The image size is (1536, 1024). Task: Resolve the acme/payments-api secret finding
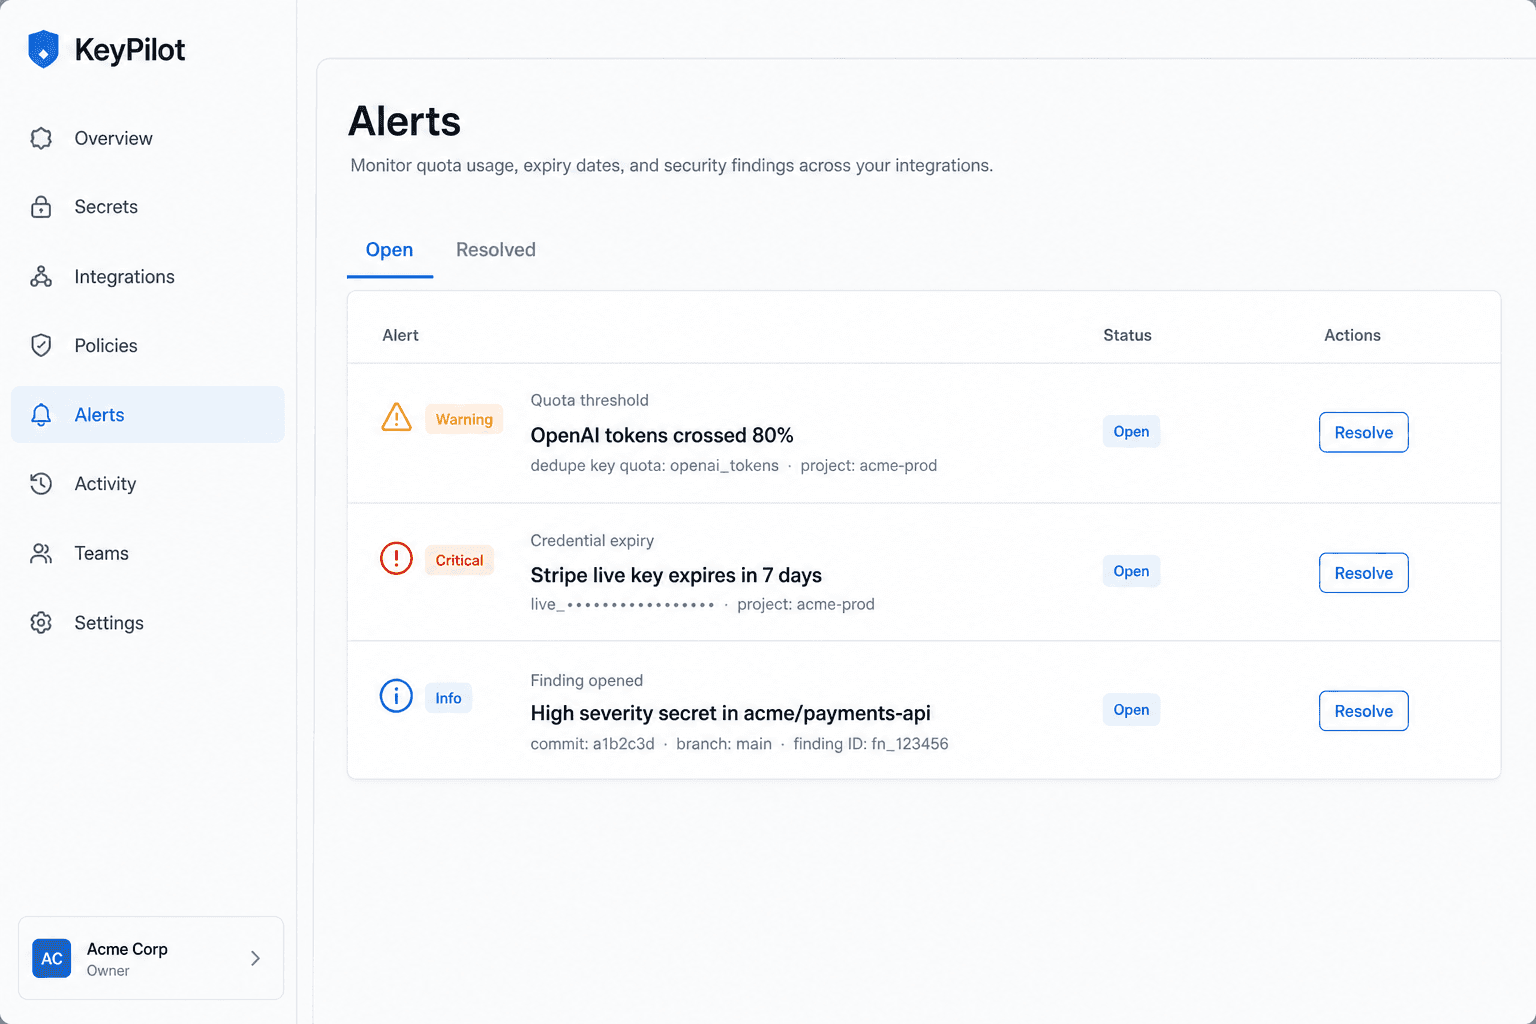click(x=1364, y=711)
